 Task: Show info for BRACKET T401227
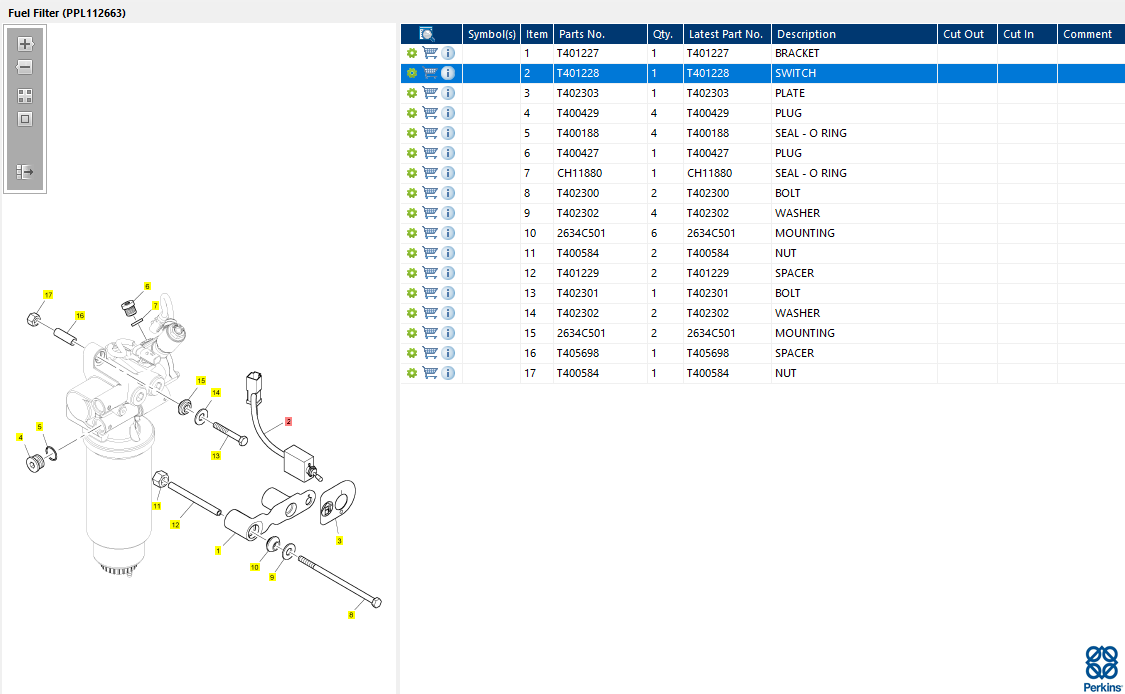pyautogui.click(x=448, y=53)
